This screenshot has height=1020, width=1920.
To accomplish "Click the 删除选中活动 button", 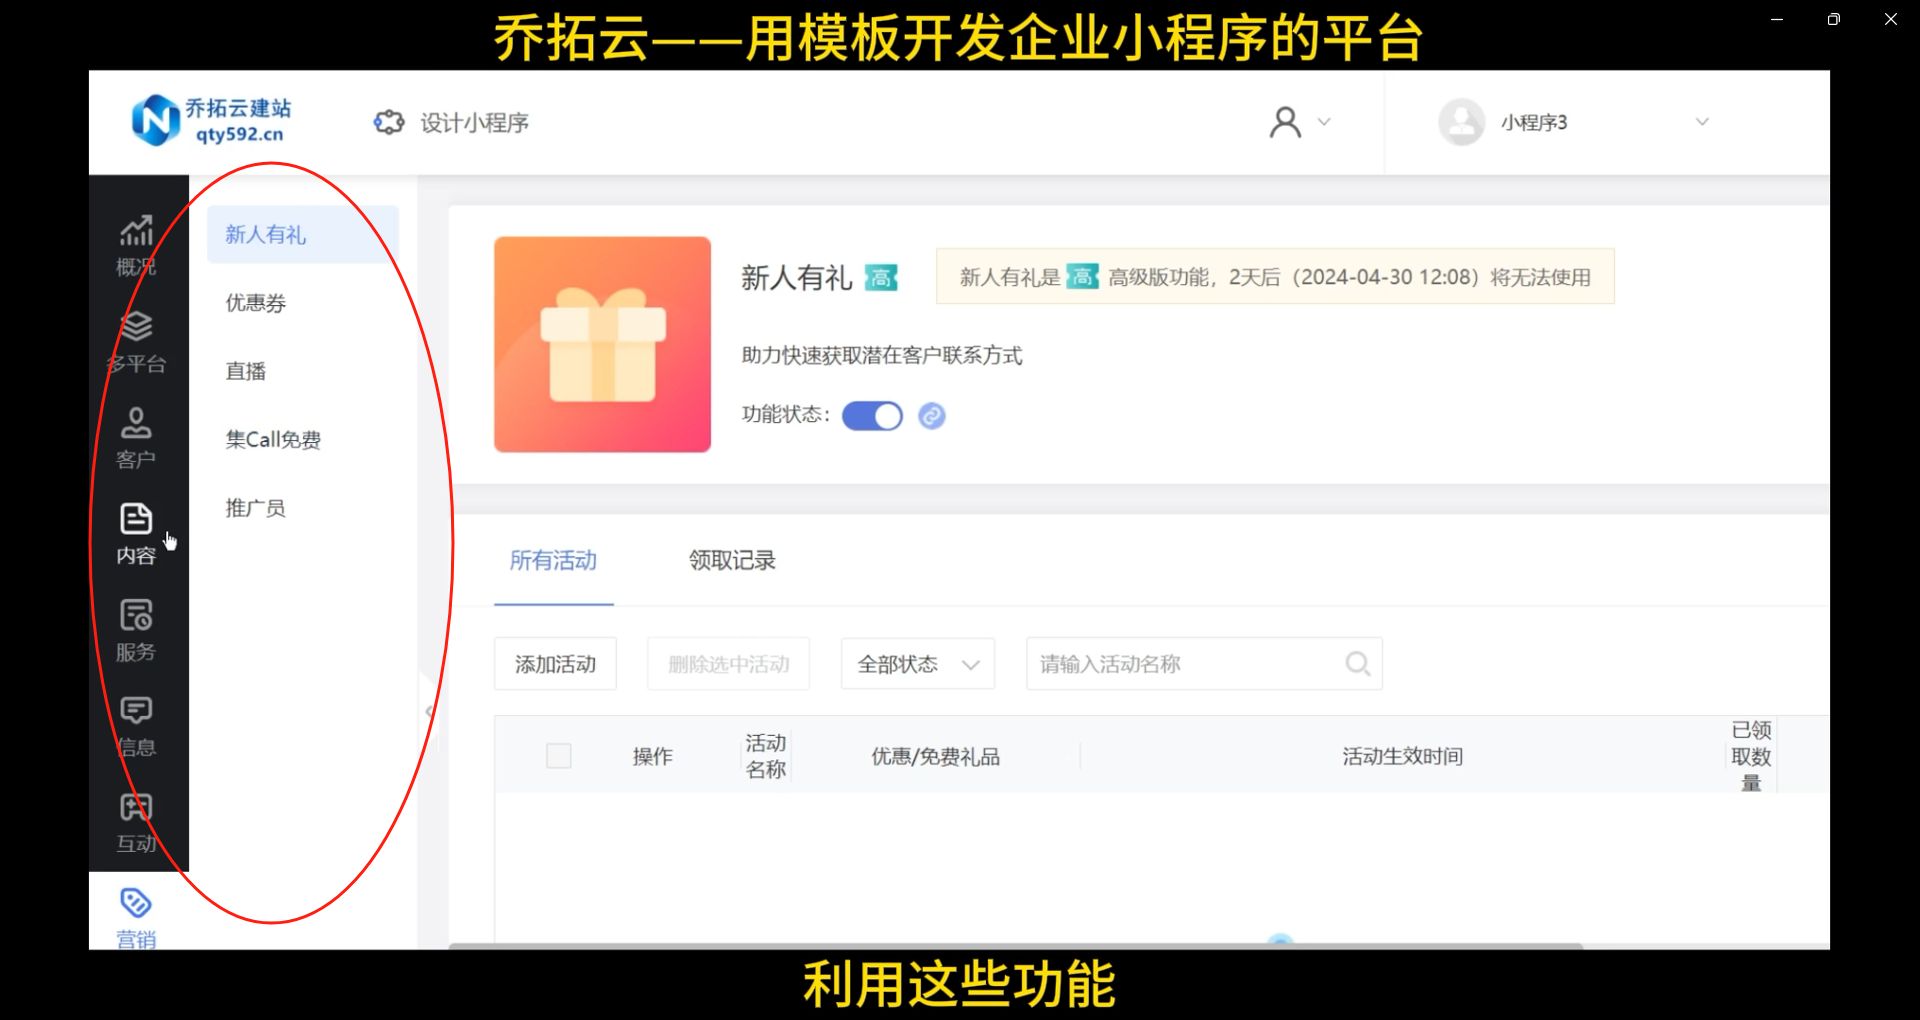I will pos(729,664).
